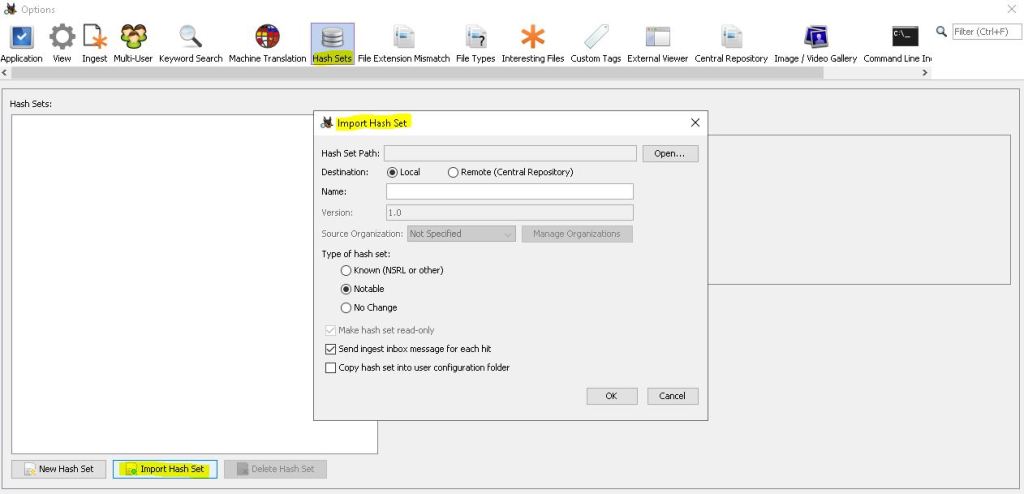Open File Extension Mismatch settings
The image size is (1024, 494).
tap(403, 38)
